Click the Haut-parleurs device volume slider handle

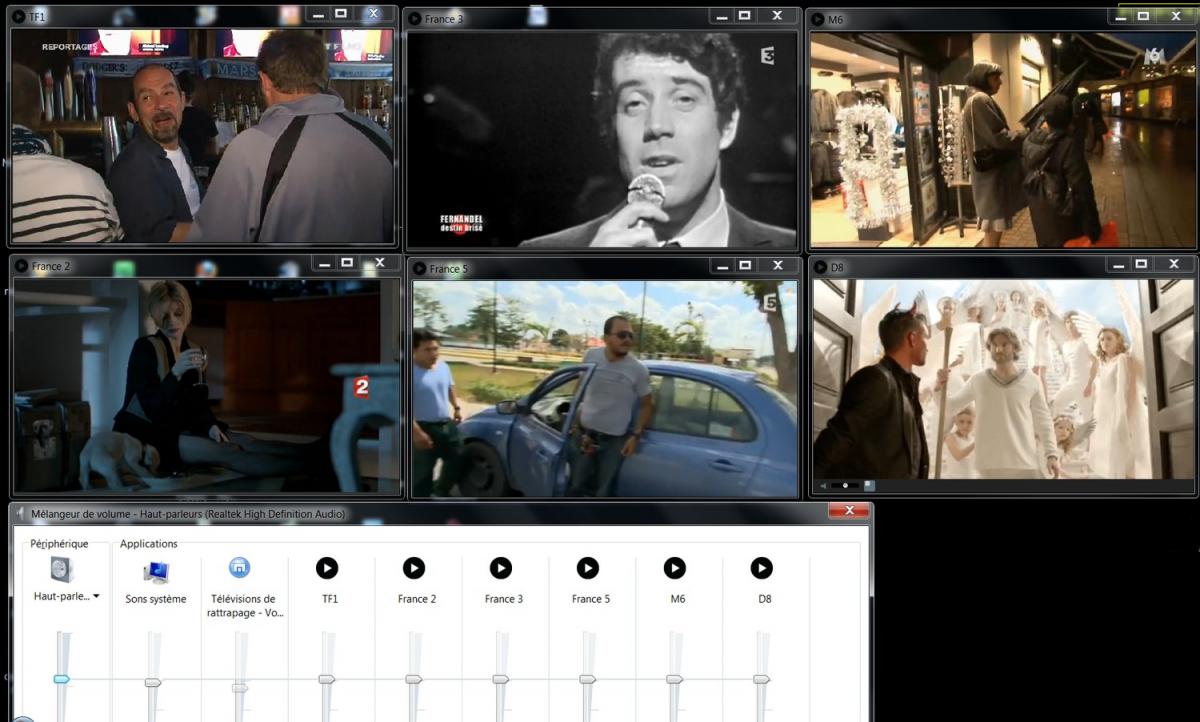[61, 679]
